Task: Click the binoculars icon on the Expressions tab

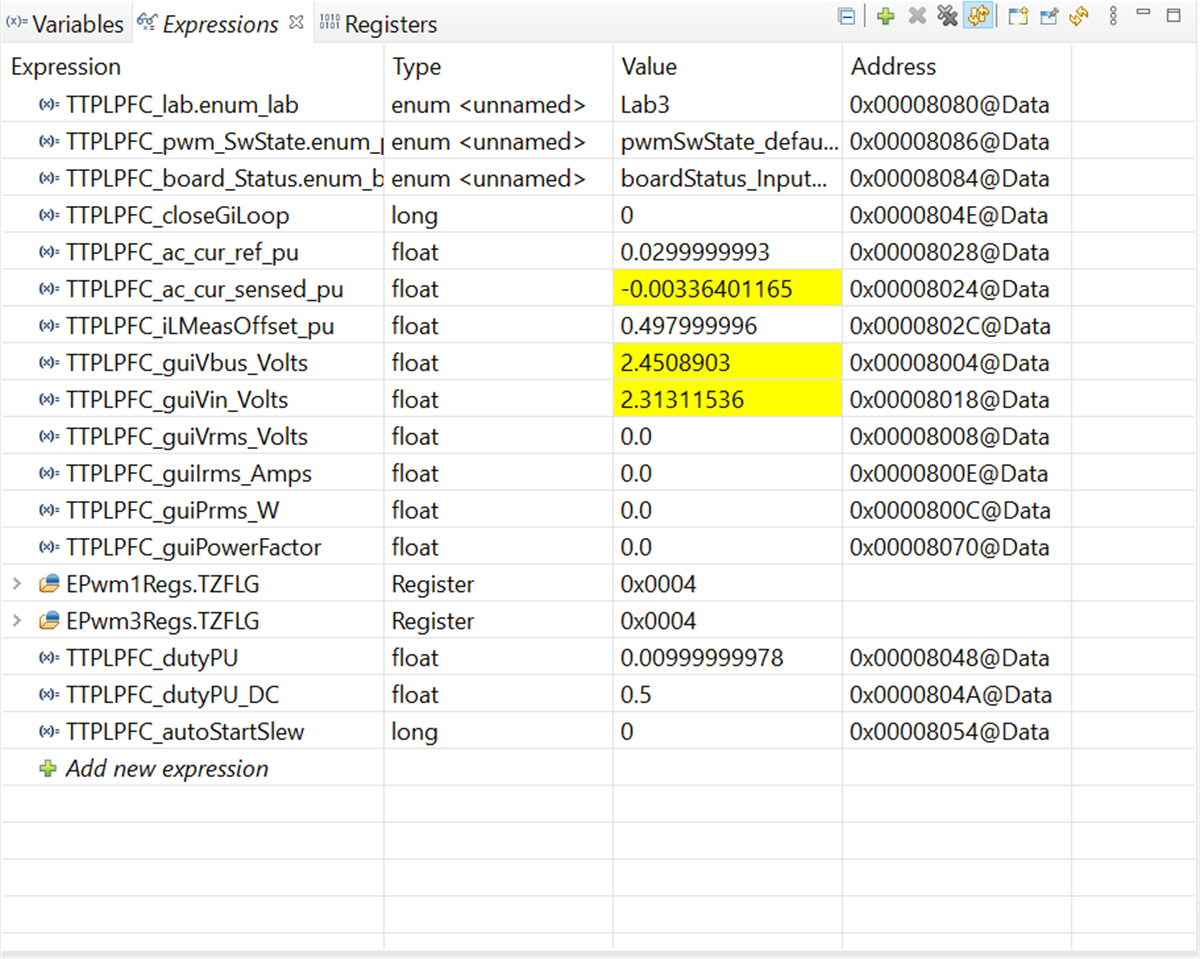Action: 147,22
